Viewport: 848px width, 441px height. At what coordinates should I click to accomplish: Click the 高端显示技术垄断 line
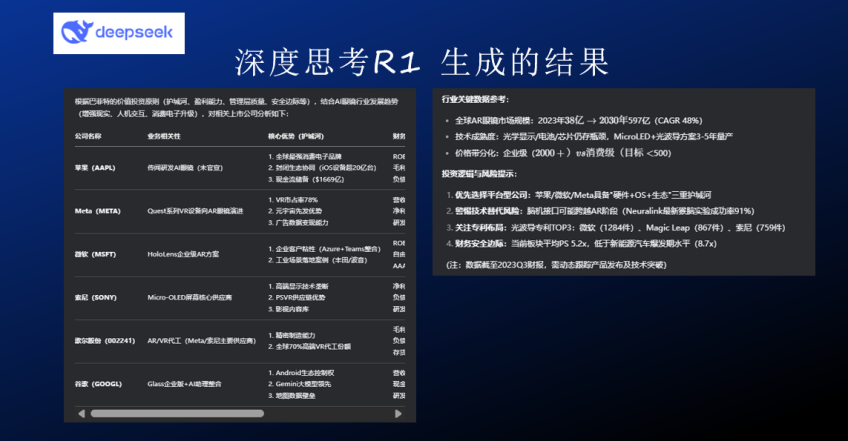[298, 286]
